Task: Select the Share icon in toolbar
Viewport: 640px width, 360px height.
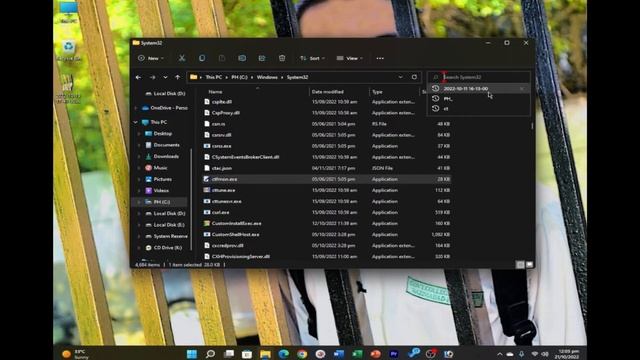Action: 262,58
